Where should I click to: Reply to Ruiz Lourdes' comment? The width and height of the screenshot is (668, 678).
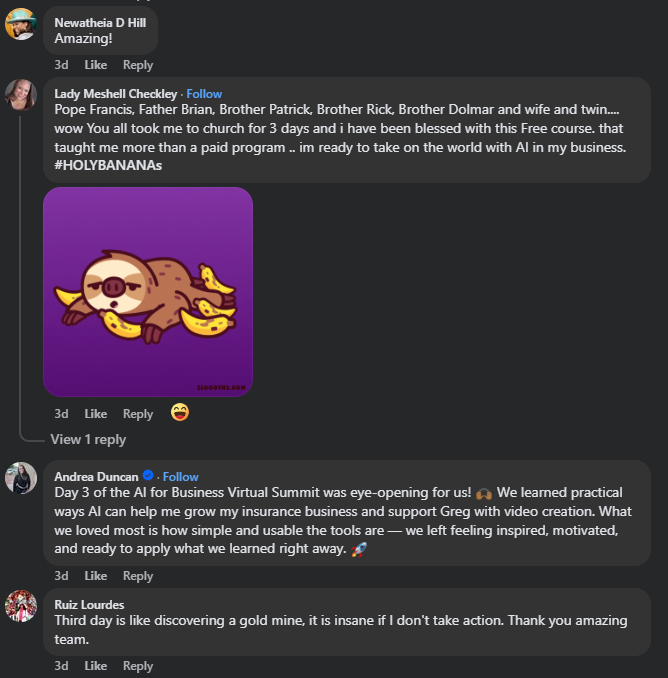click(x=138, y=666)
